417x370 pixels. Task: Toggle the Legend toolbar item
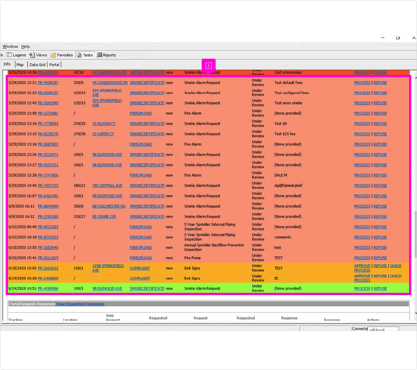(17, 55)
